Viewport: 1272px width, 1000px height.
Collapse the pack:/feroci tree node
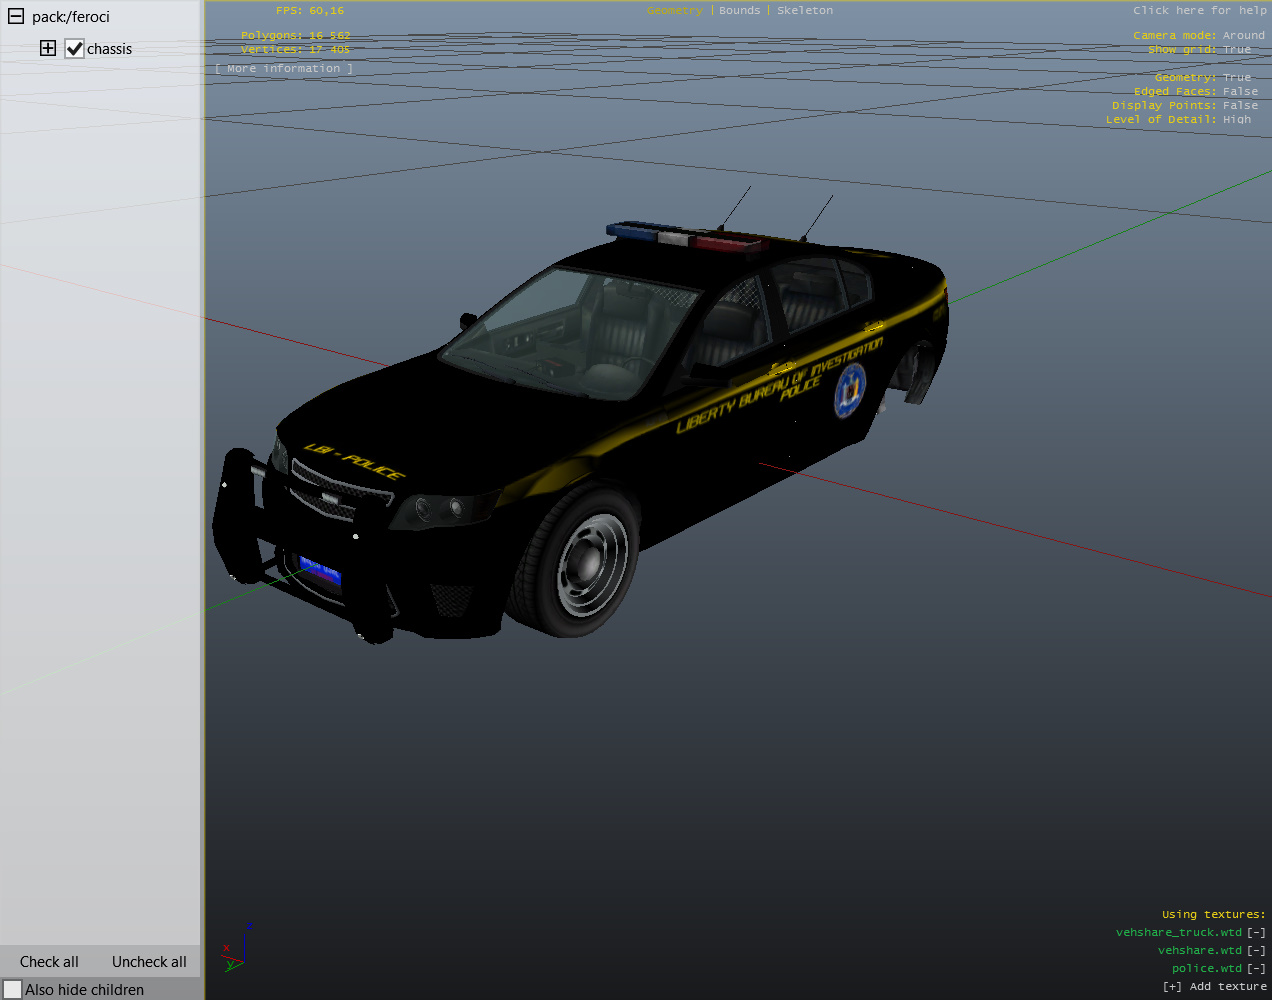click(x=16, y=17)
